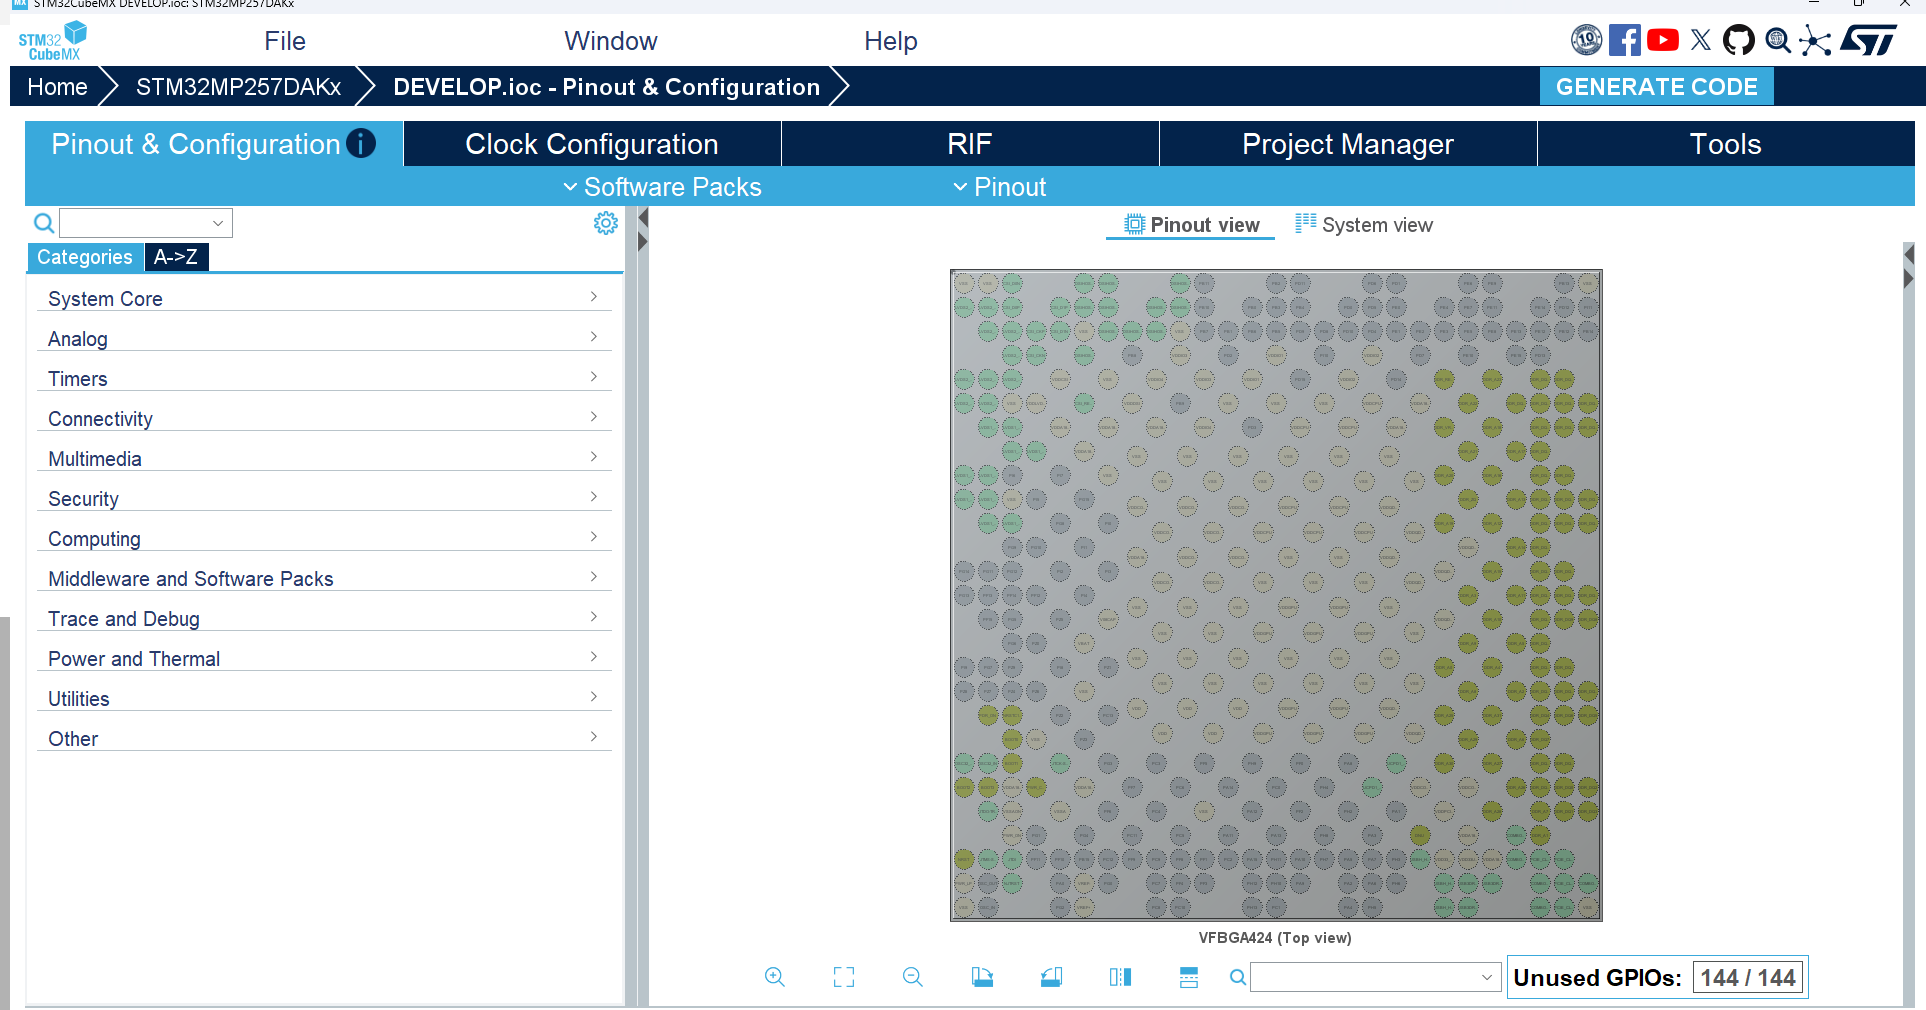Switch to the Tools tab

click(x=1726, y=144)
